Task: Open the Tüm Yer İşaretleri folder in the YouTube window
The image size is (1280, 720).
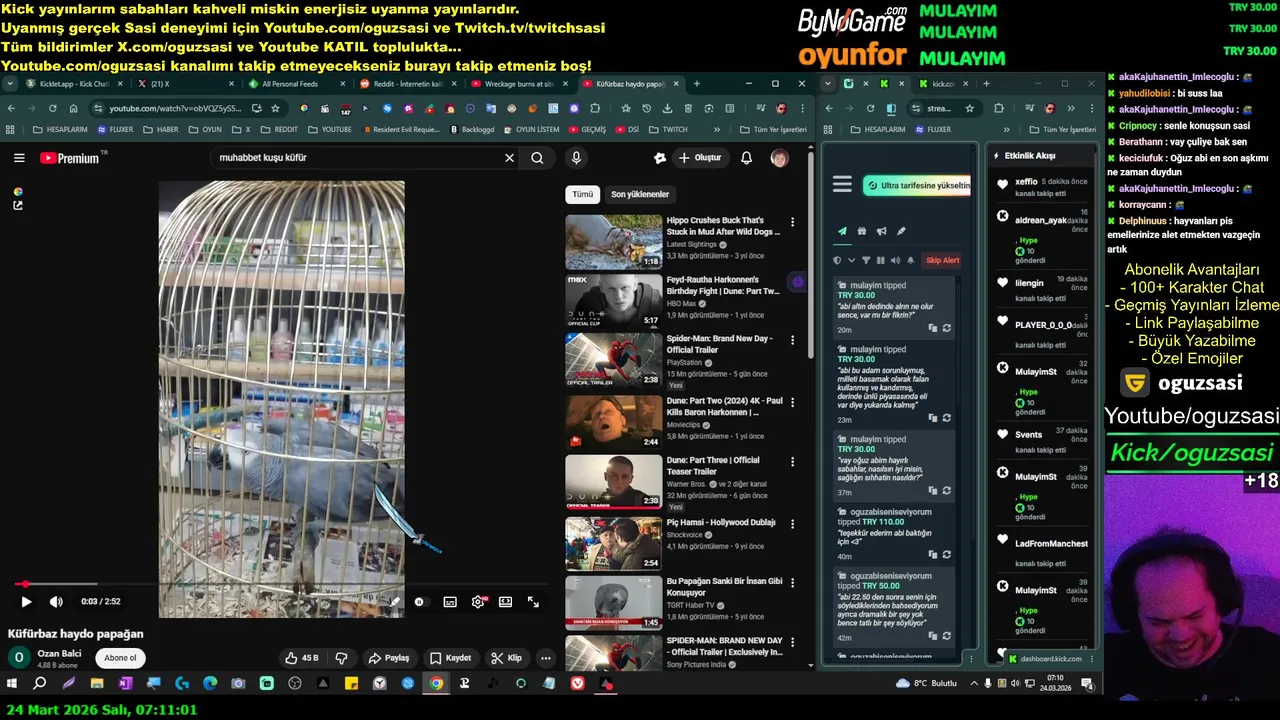Action: point(773,129)
